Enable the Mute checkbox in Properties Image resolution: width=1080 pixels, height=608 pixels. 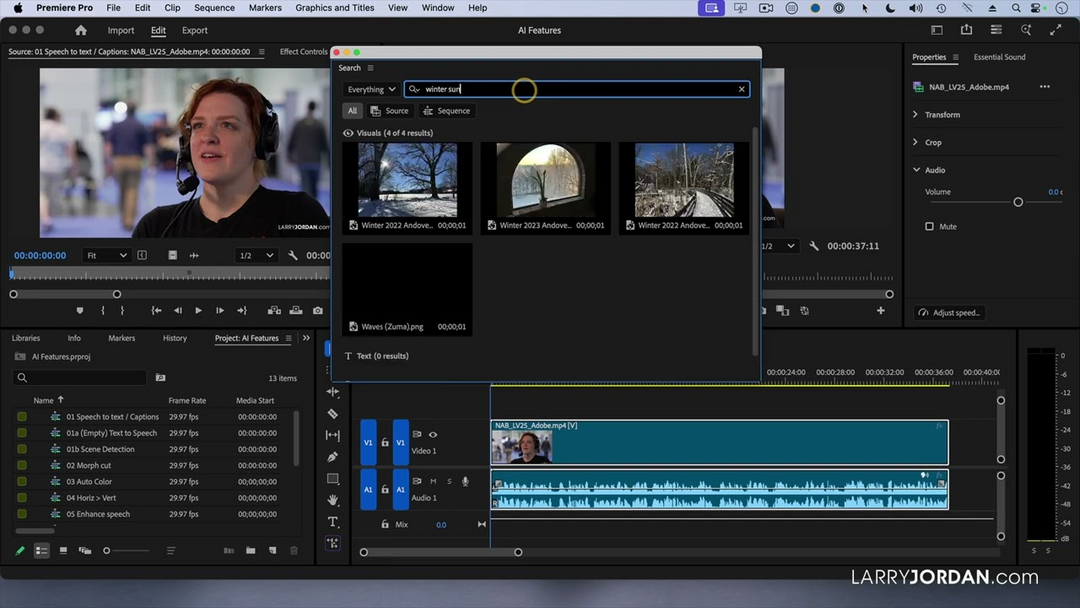929,227
